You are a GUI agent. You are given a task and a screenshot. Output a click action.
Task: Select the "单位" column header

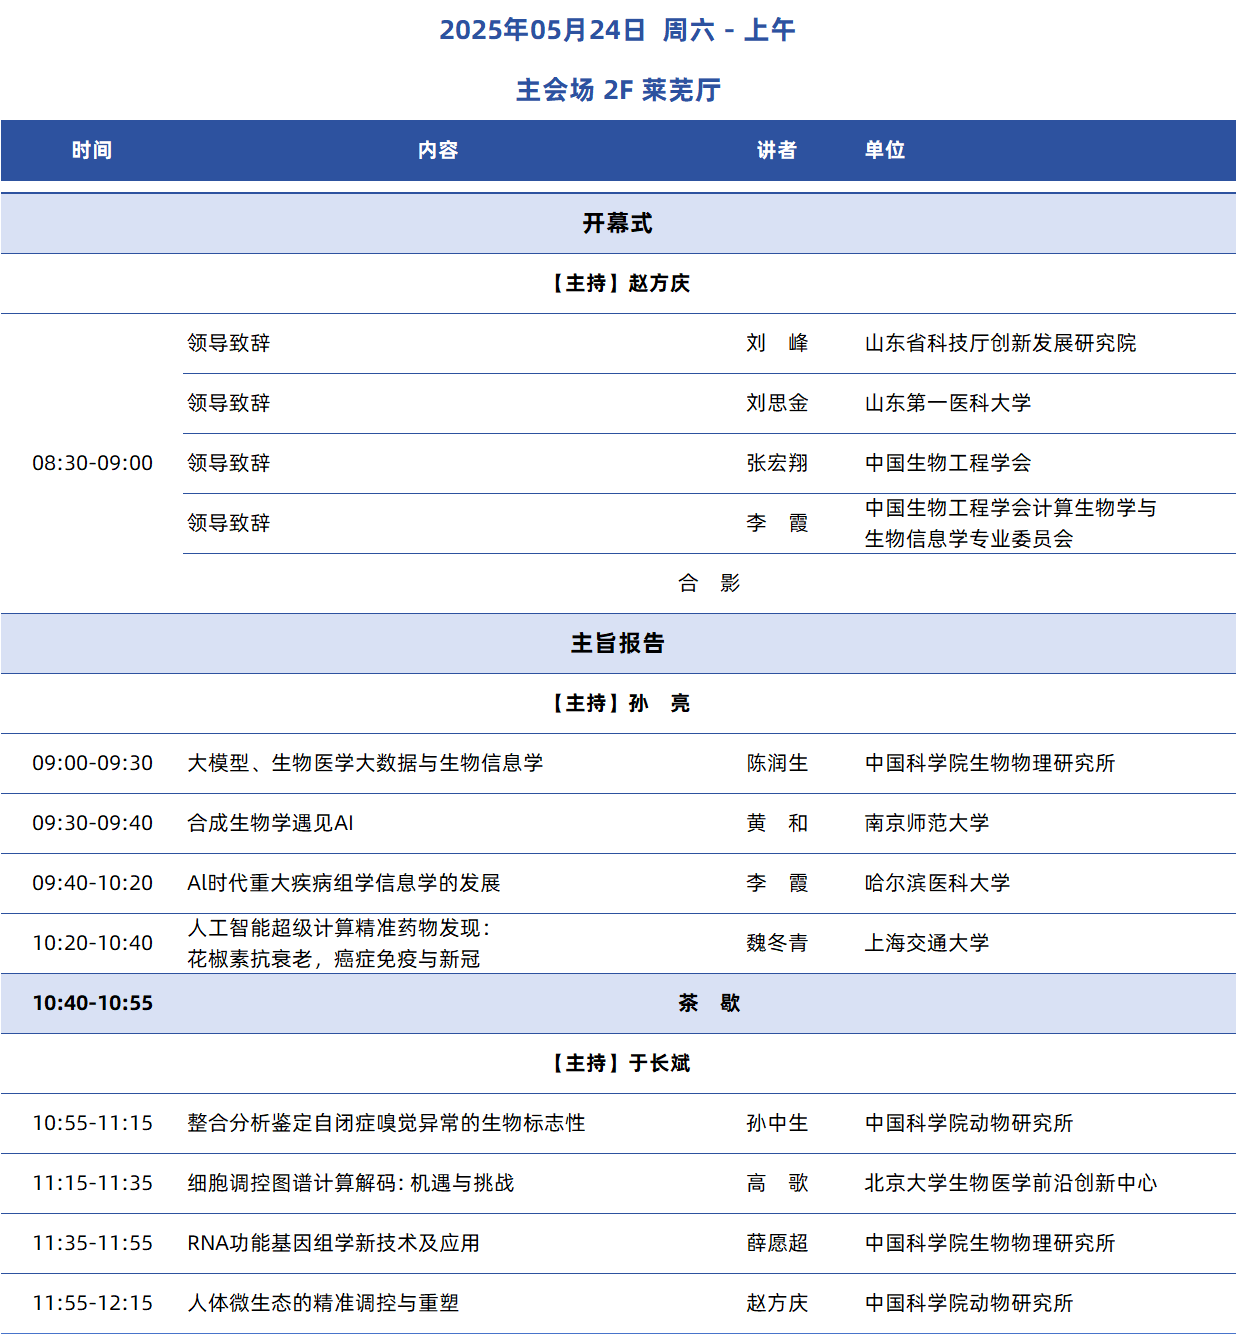click(885, 150)
